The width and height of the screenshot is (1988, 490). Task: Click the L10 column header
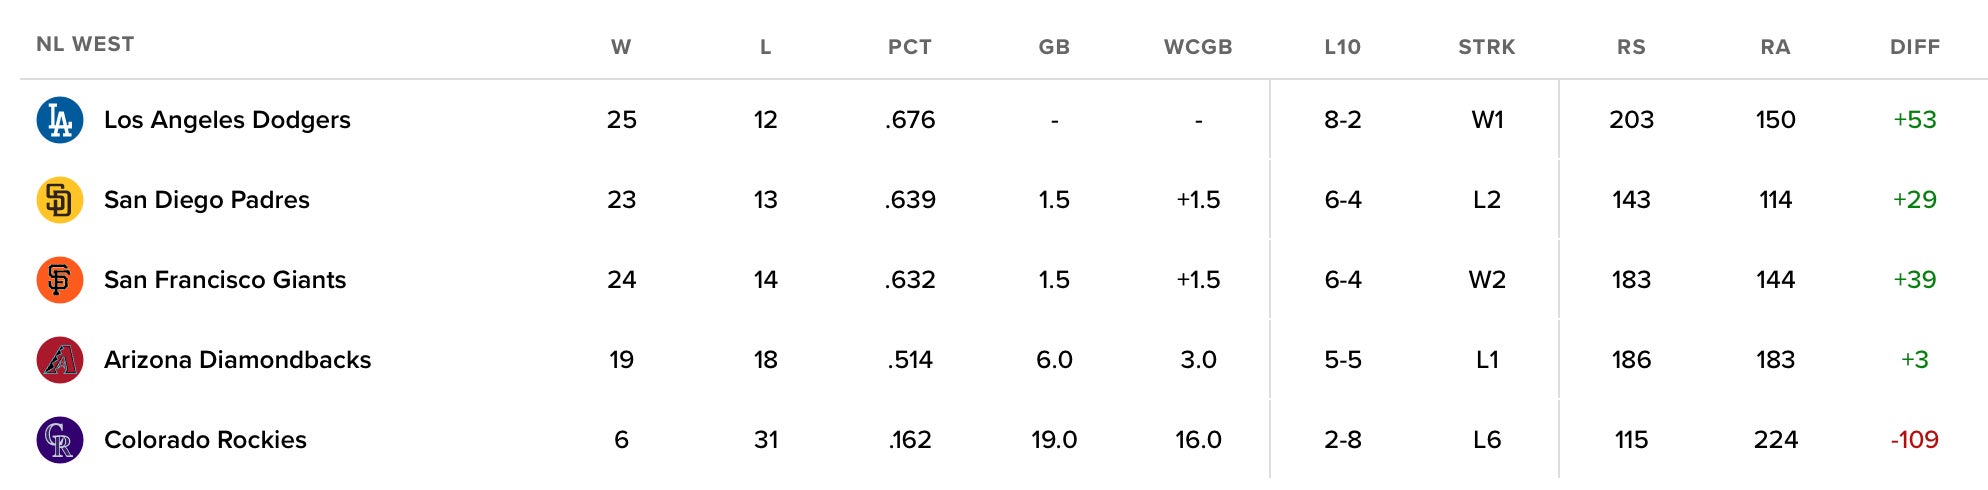(x=1342, y=47)
